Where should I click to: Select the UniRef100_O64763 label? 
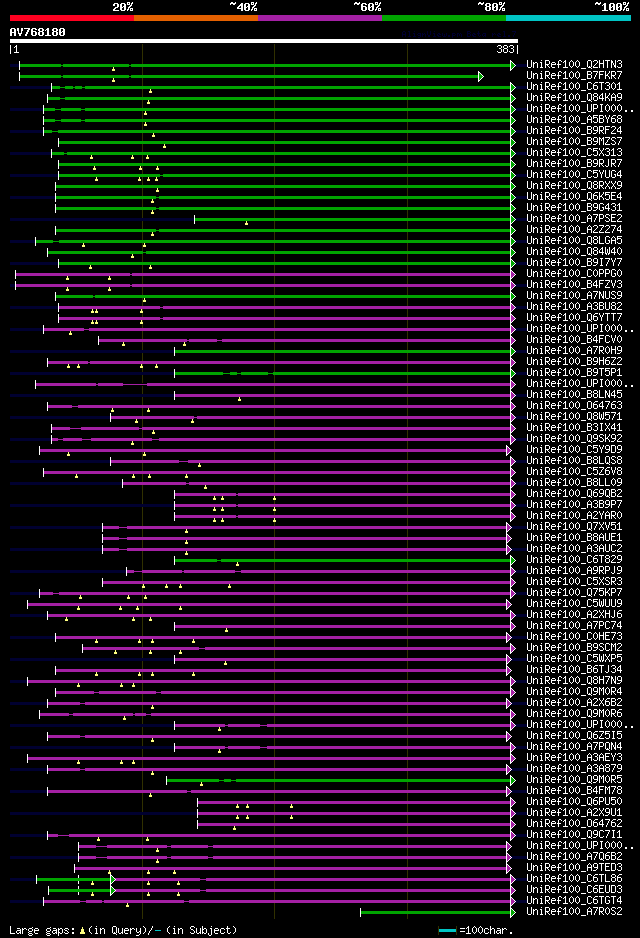574,406
